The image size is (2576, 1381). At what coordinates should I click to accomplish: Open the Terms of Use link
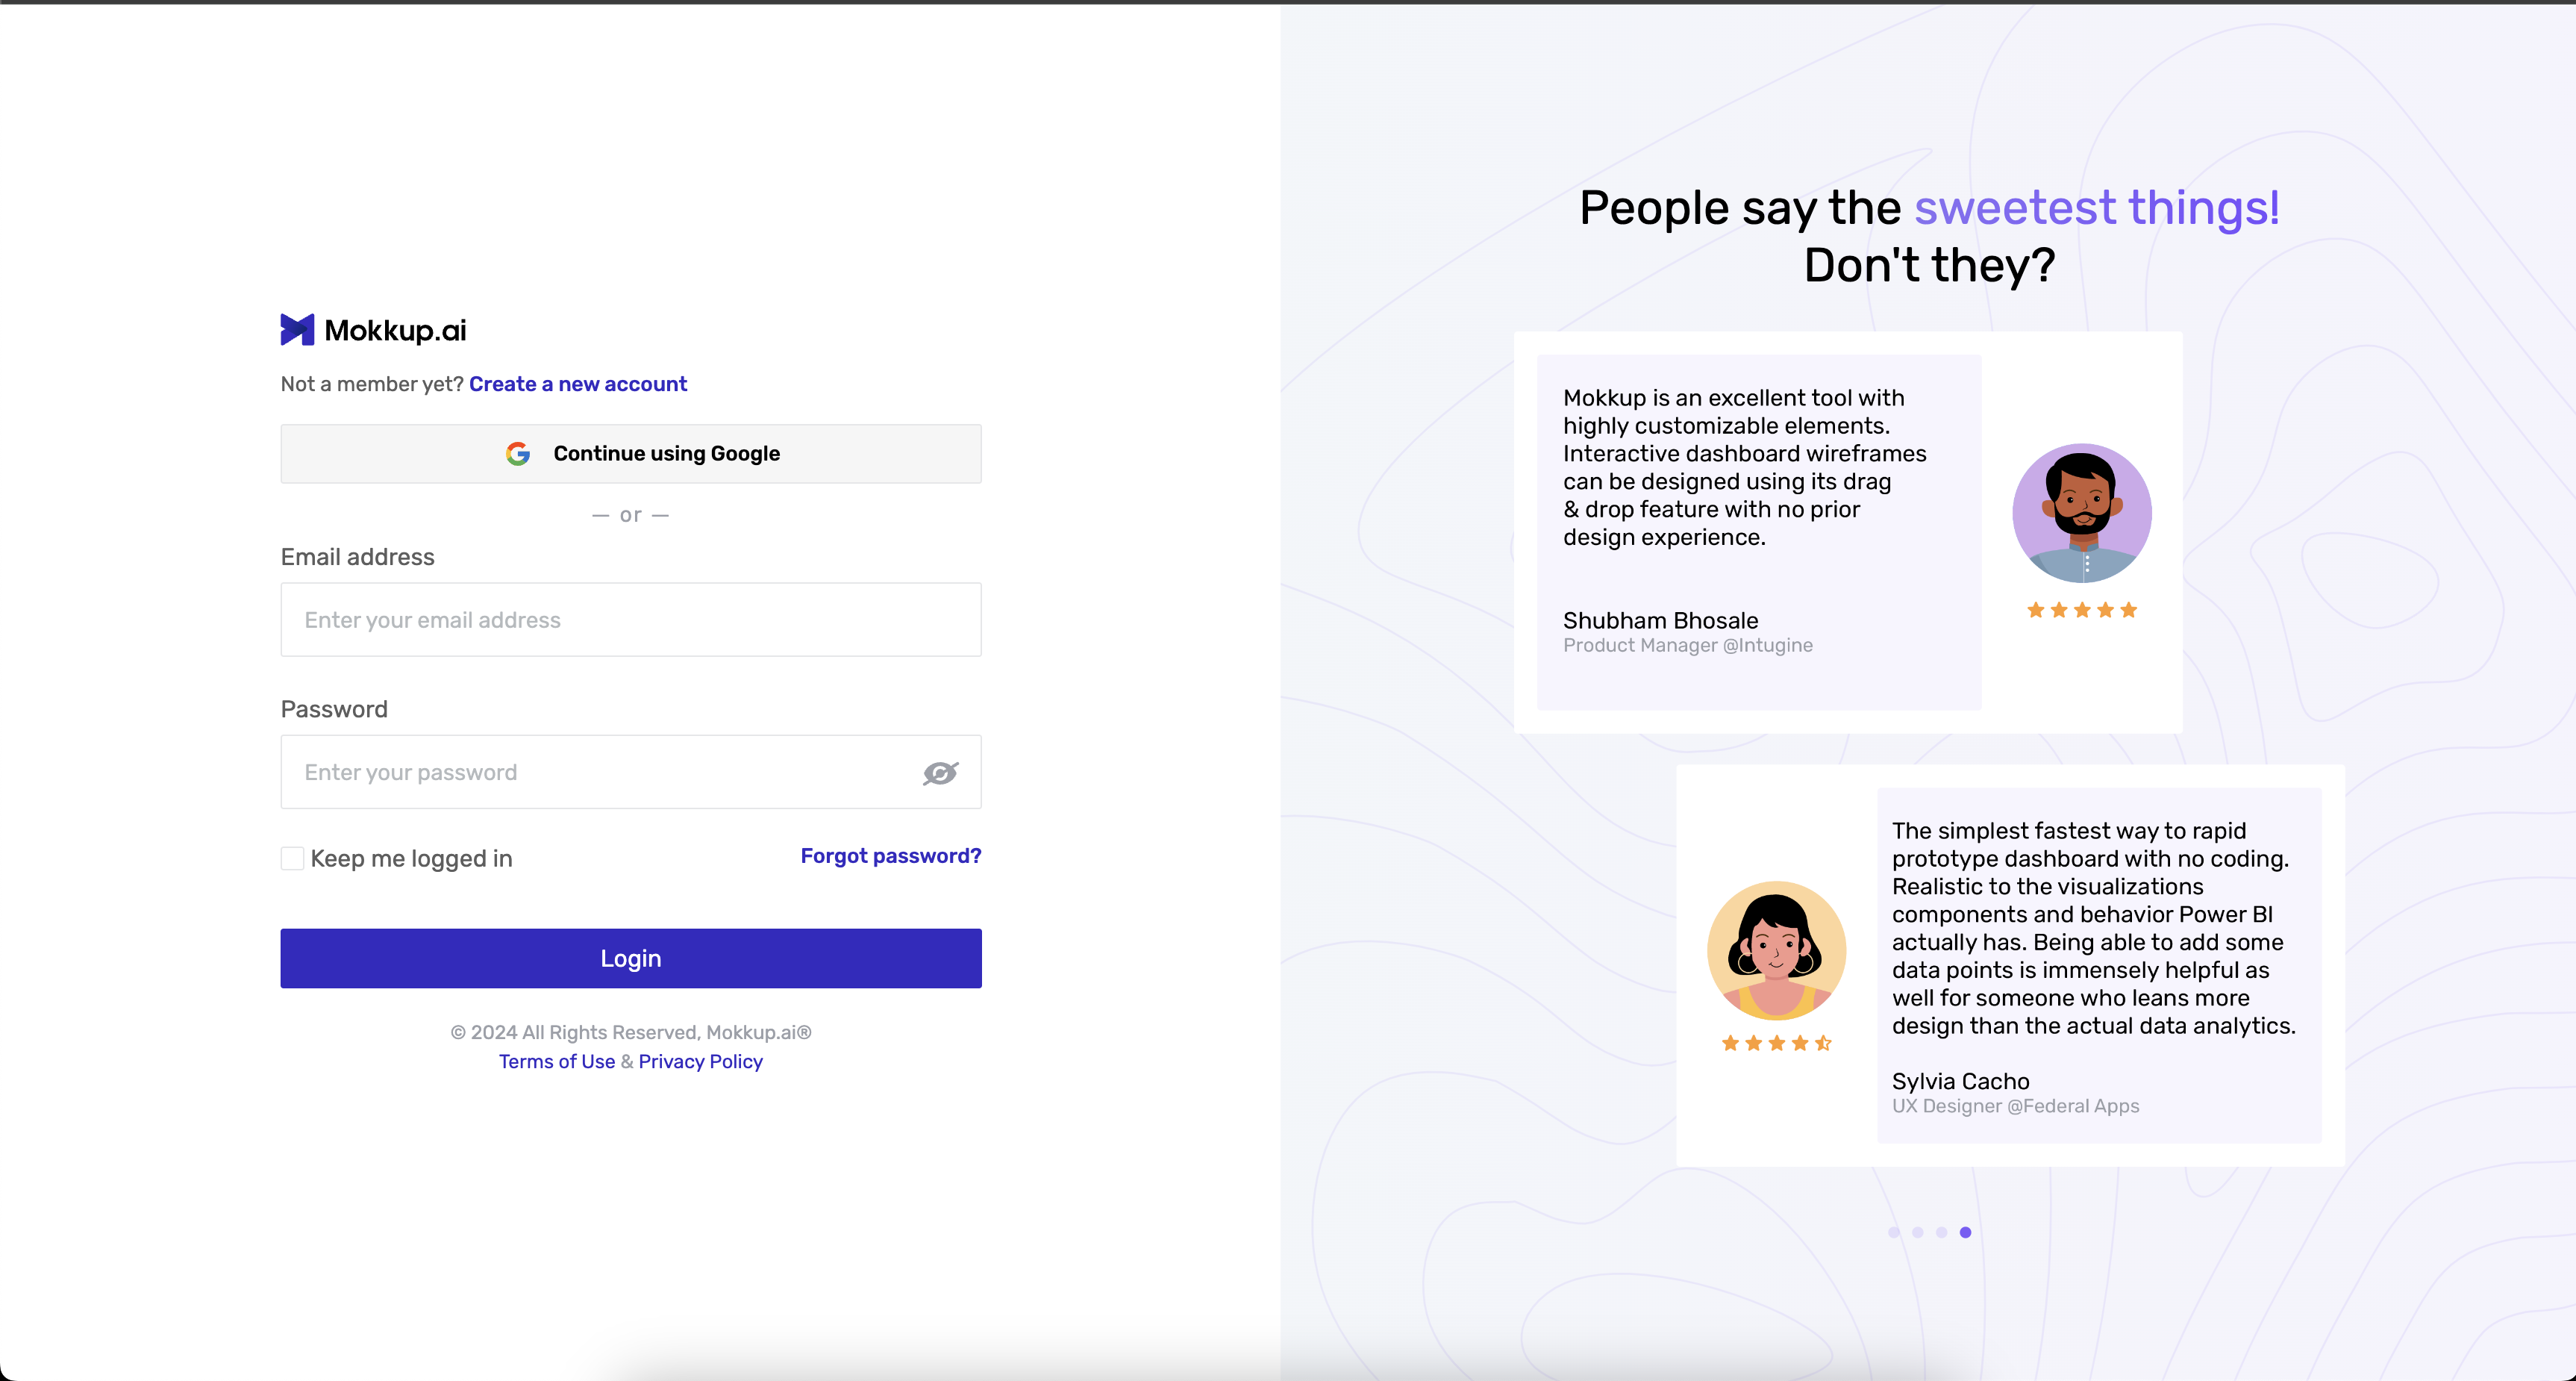tap(557, 1062)
